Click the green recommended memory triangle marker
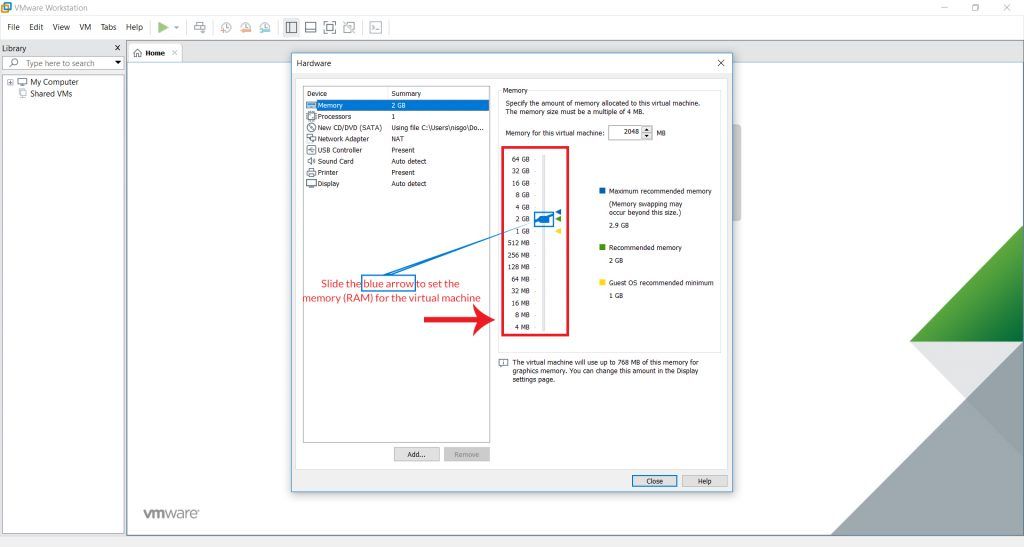The width and height of the screenshot is (1024, 547). coord(558,219)
